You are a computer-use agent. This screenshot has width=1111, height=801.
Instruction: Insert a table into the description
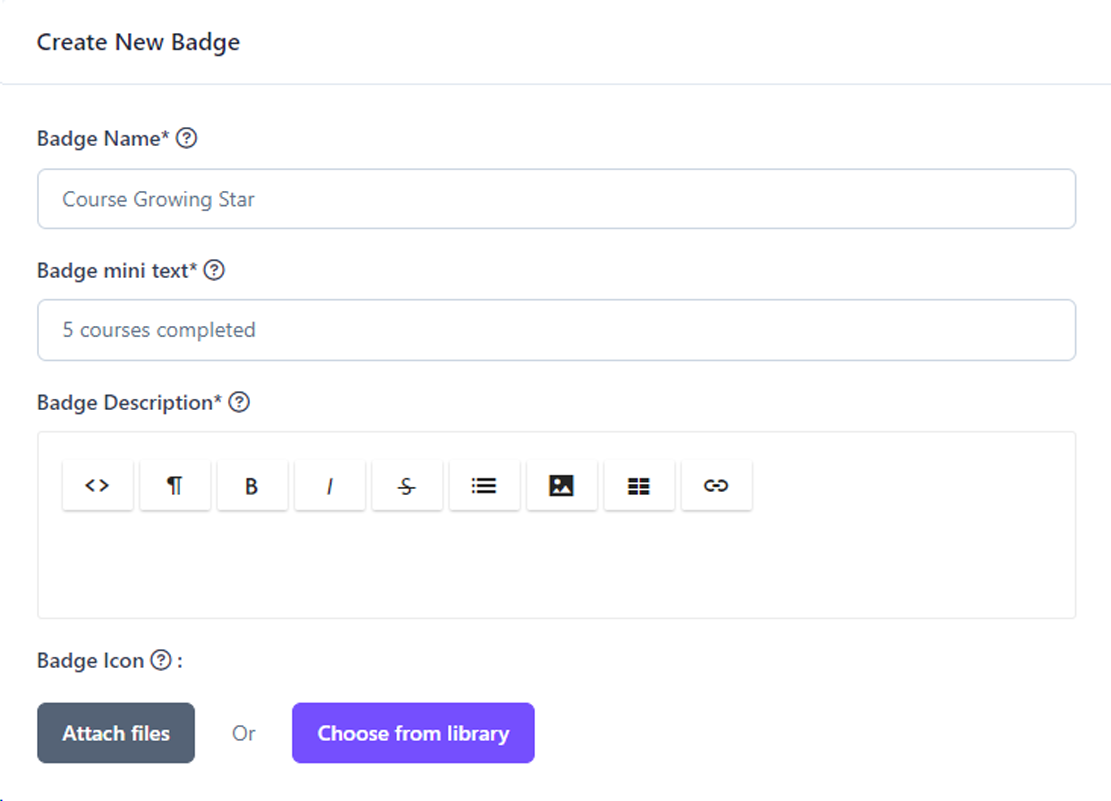tap(639, 486)
